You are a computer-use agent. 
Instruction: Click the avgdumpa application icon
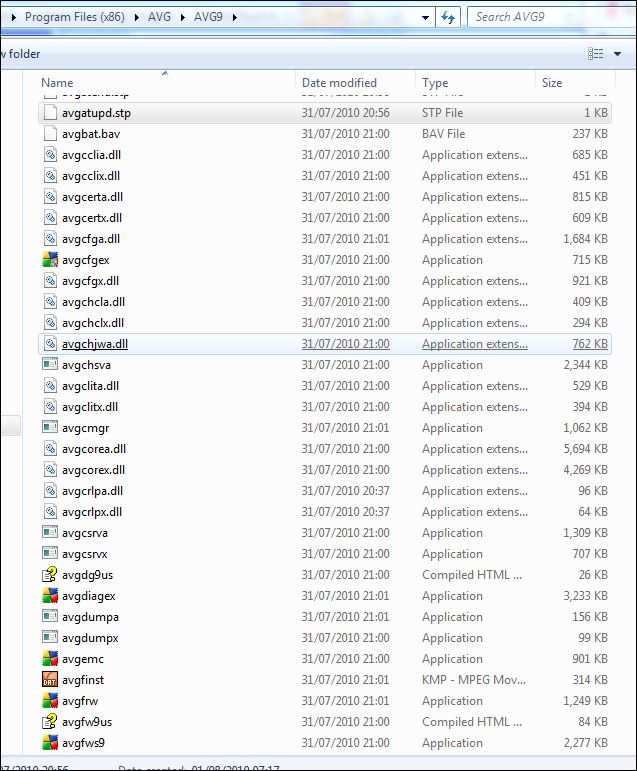(x=50, y=617)
